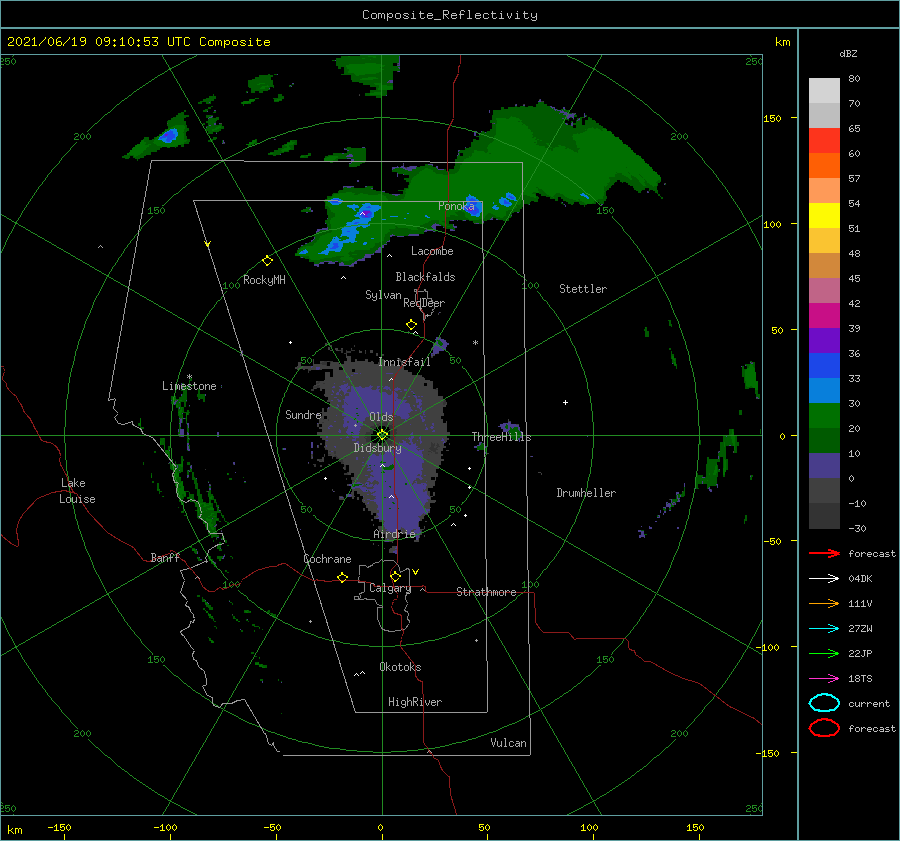
Task: Click the Strathmore label
Action: pyautogui.click(x=486, y=592)
